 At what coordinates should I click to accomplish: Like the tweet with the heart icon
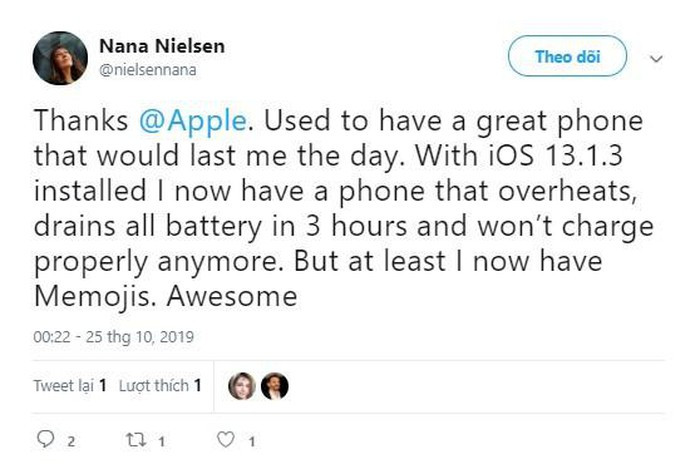pos(226,439)
